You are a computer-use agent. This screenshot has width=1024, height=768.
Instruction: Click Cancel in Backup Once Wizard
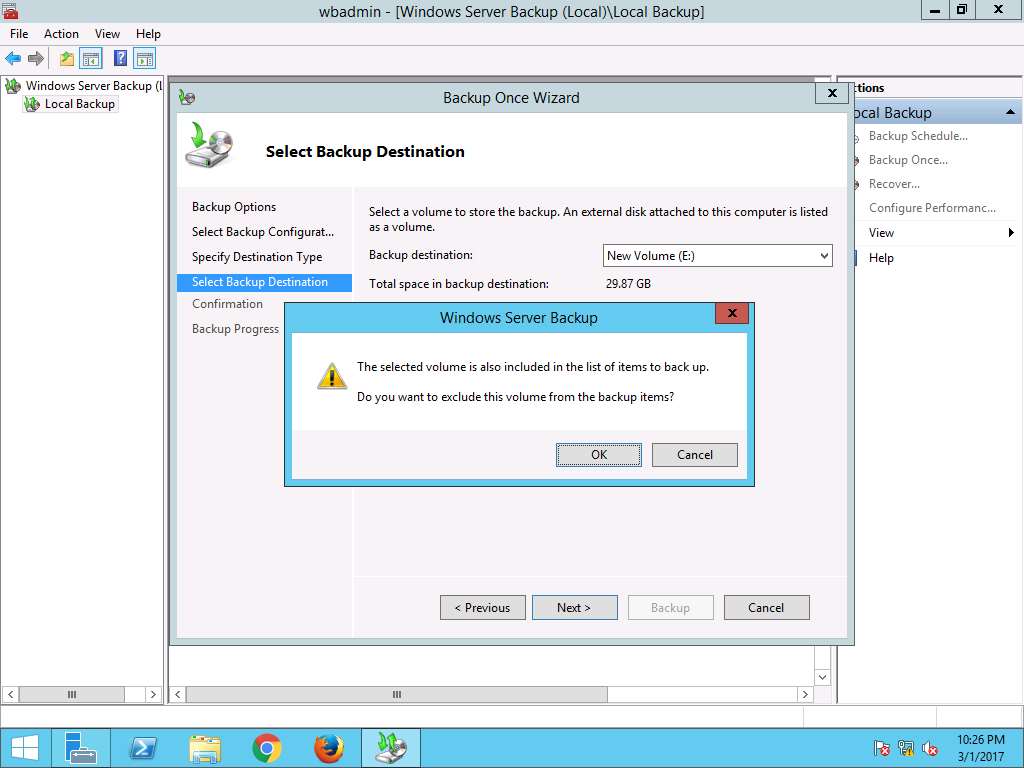767,607
